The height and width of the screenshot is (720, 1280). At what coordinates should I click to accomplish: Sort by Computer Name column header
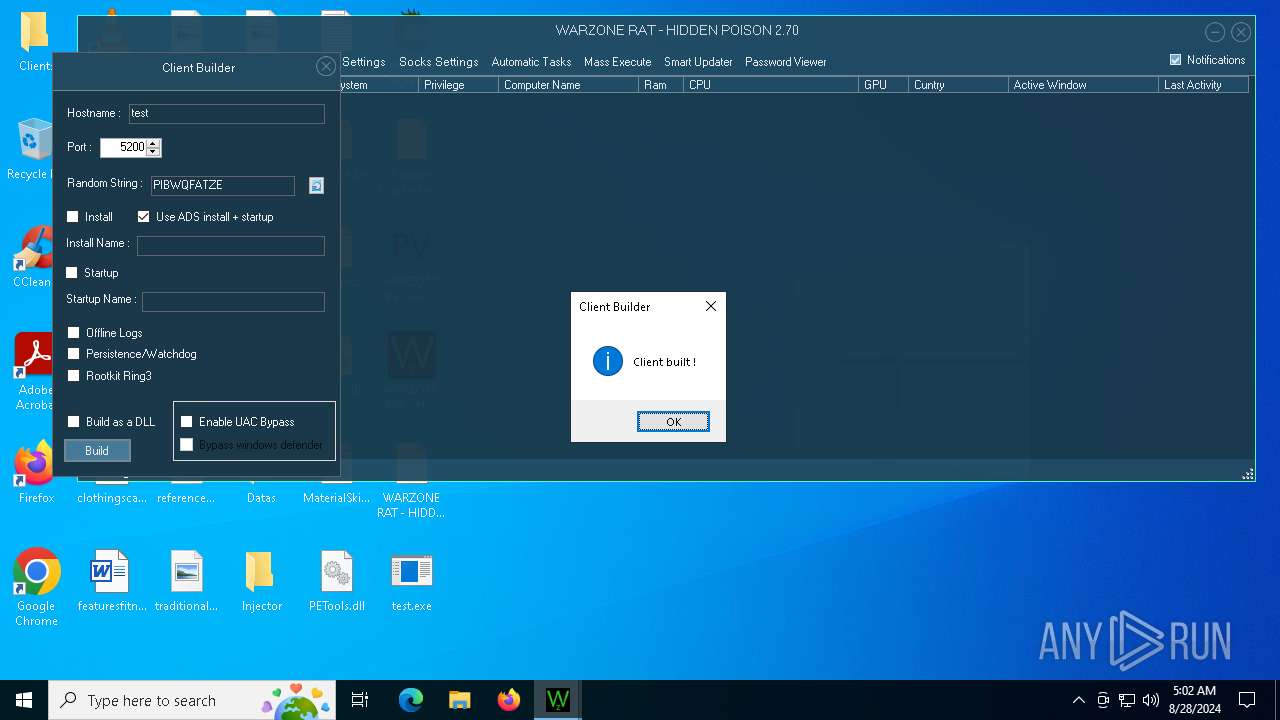point(568,85)
